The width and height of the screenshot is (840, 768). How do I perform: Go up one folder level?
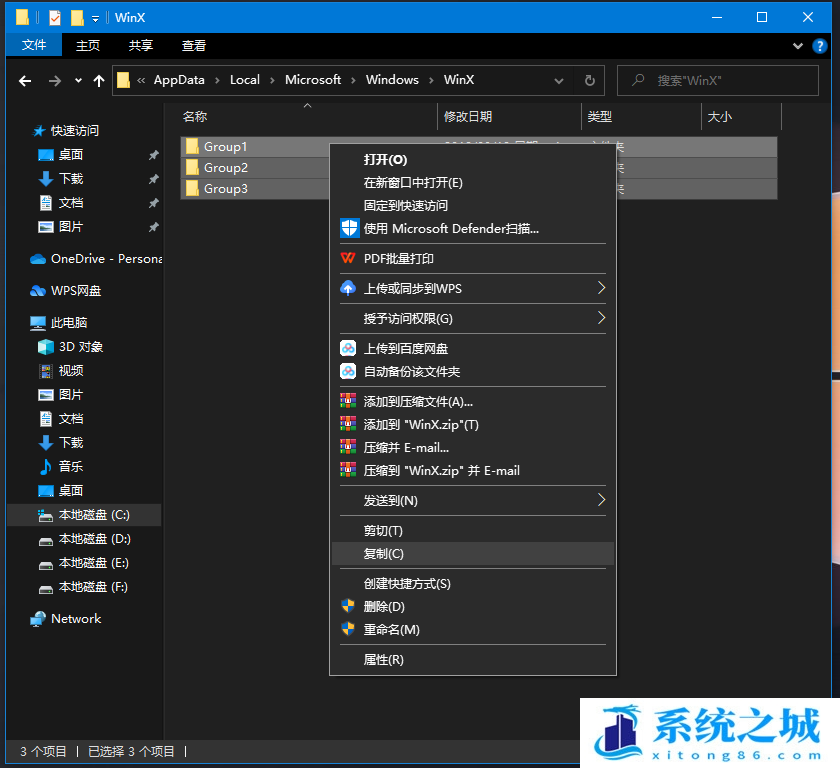99,81
